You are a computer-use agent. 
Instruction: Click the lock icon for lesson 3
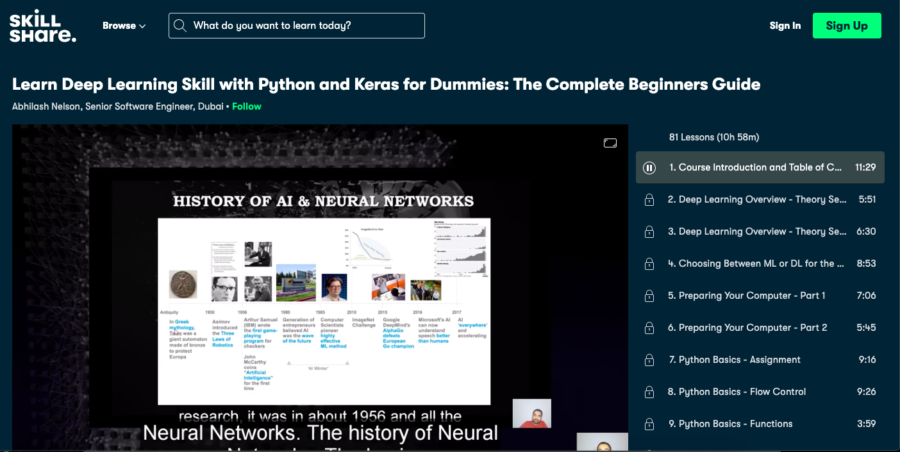pos(649,232)
